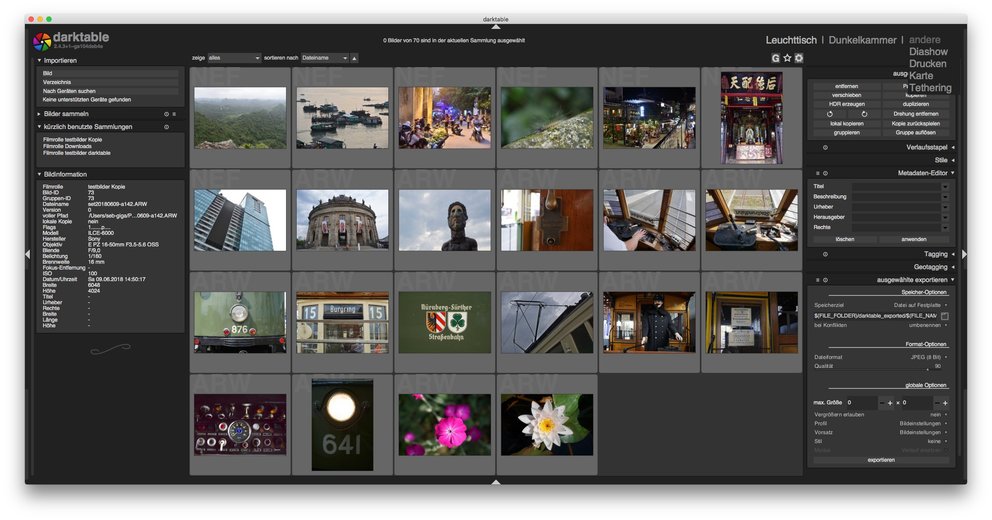Rotate selected images clockwise
The height and width of the screenshot is (520, 992).
click(864, 114)
